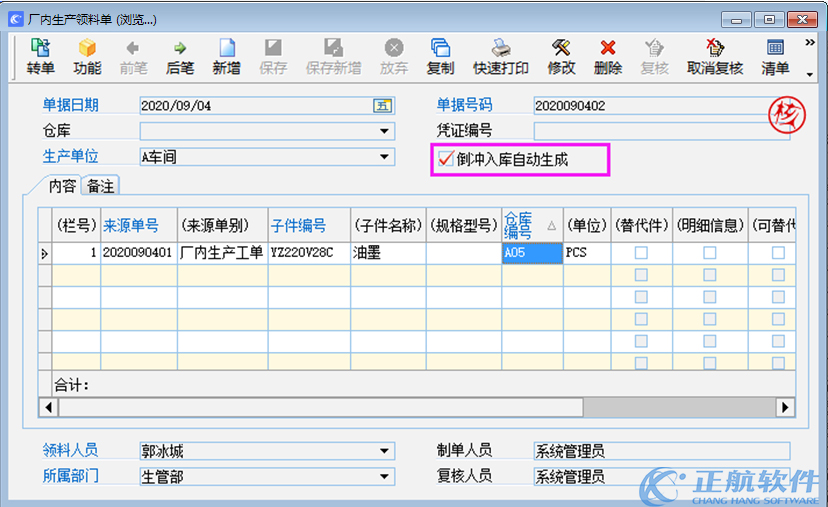Switch to the 备注 tab
This screenshot has height=507, width=828.
(100, 186)
